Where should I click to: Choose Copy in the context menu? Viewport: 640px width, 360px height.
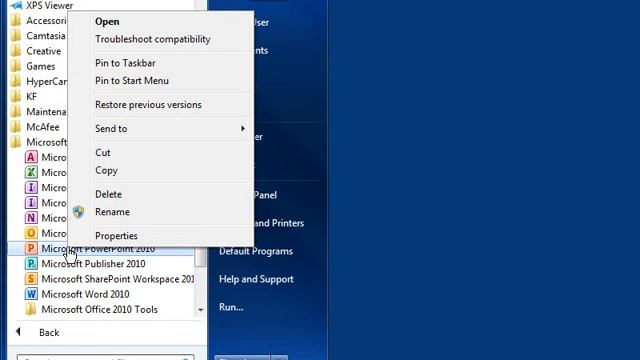pyautogui.click(x=106, y=170)
